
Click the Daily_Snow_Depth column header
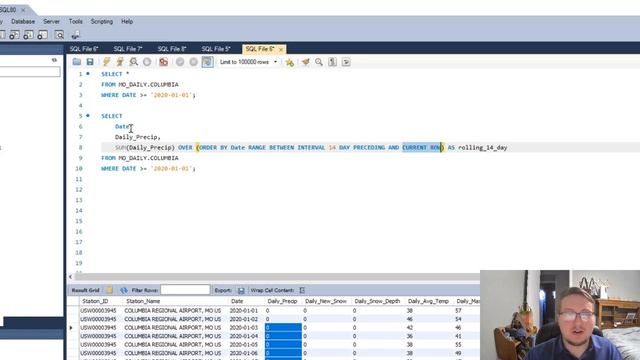point(377,301)
